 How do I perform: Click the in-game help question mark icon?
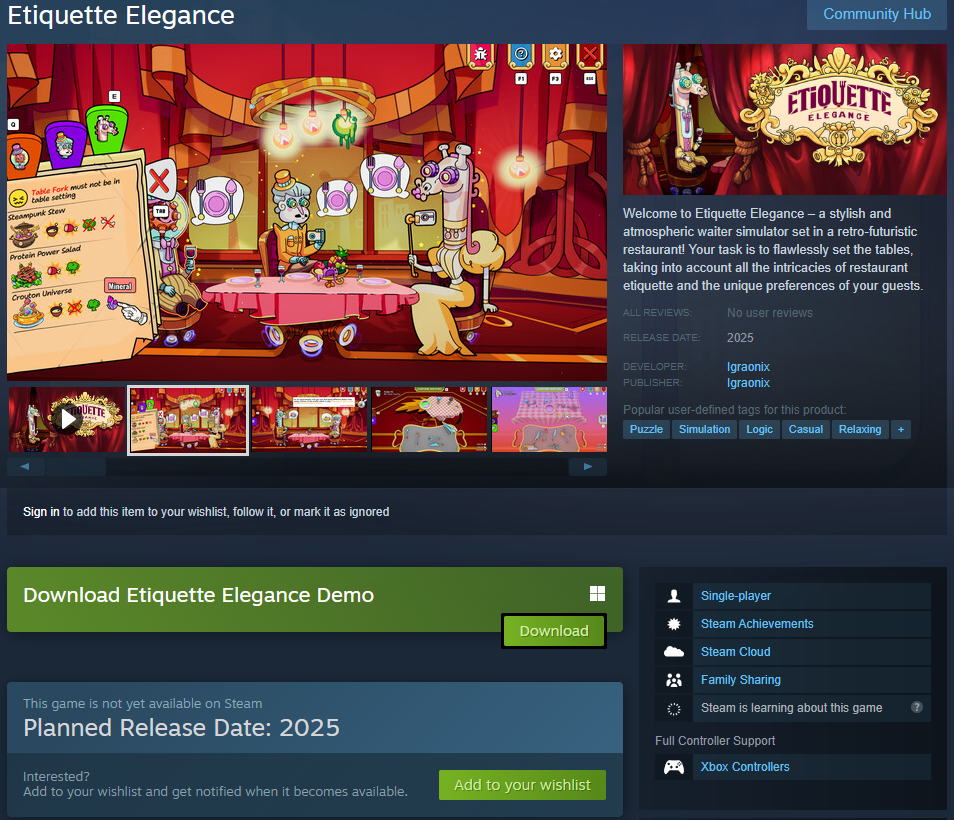pos(521,54)
